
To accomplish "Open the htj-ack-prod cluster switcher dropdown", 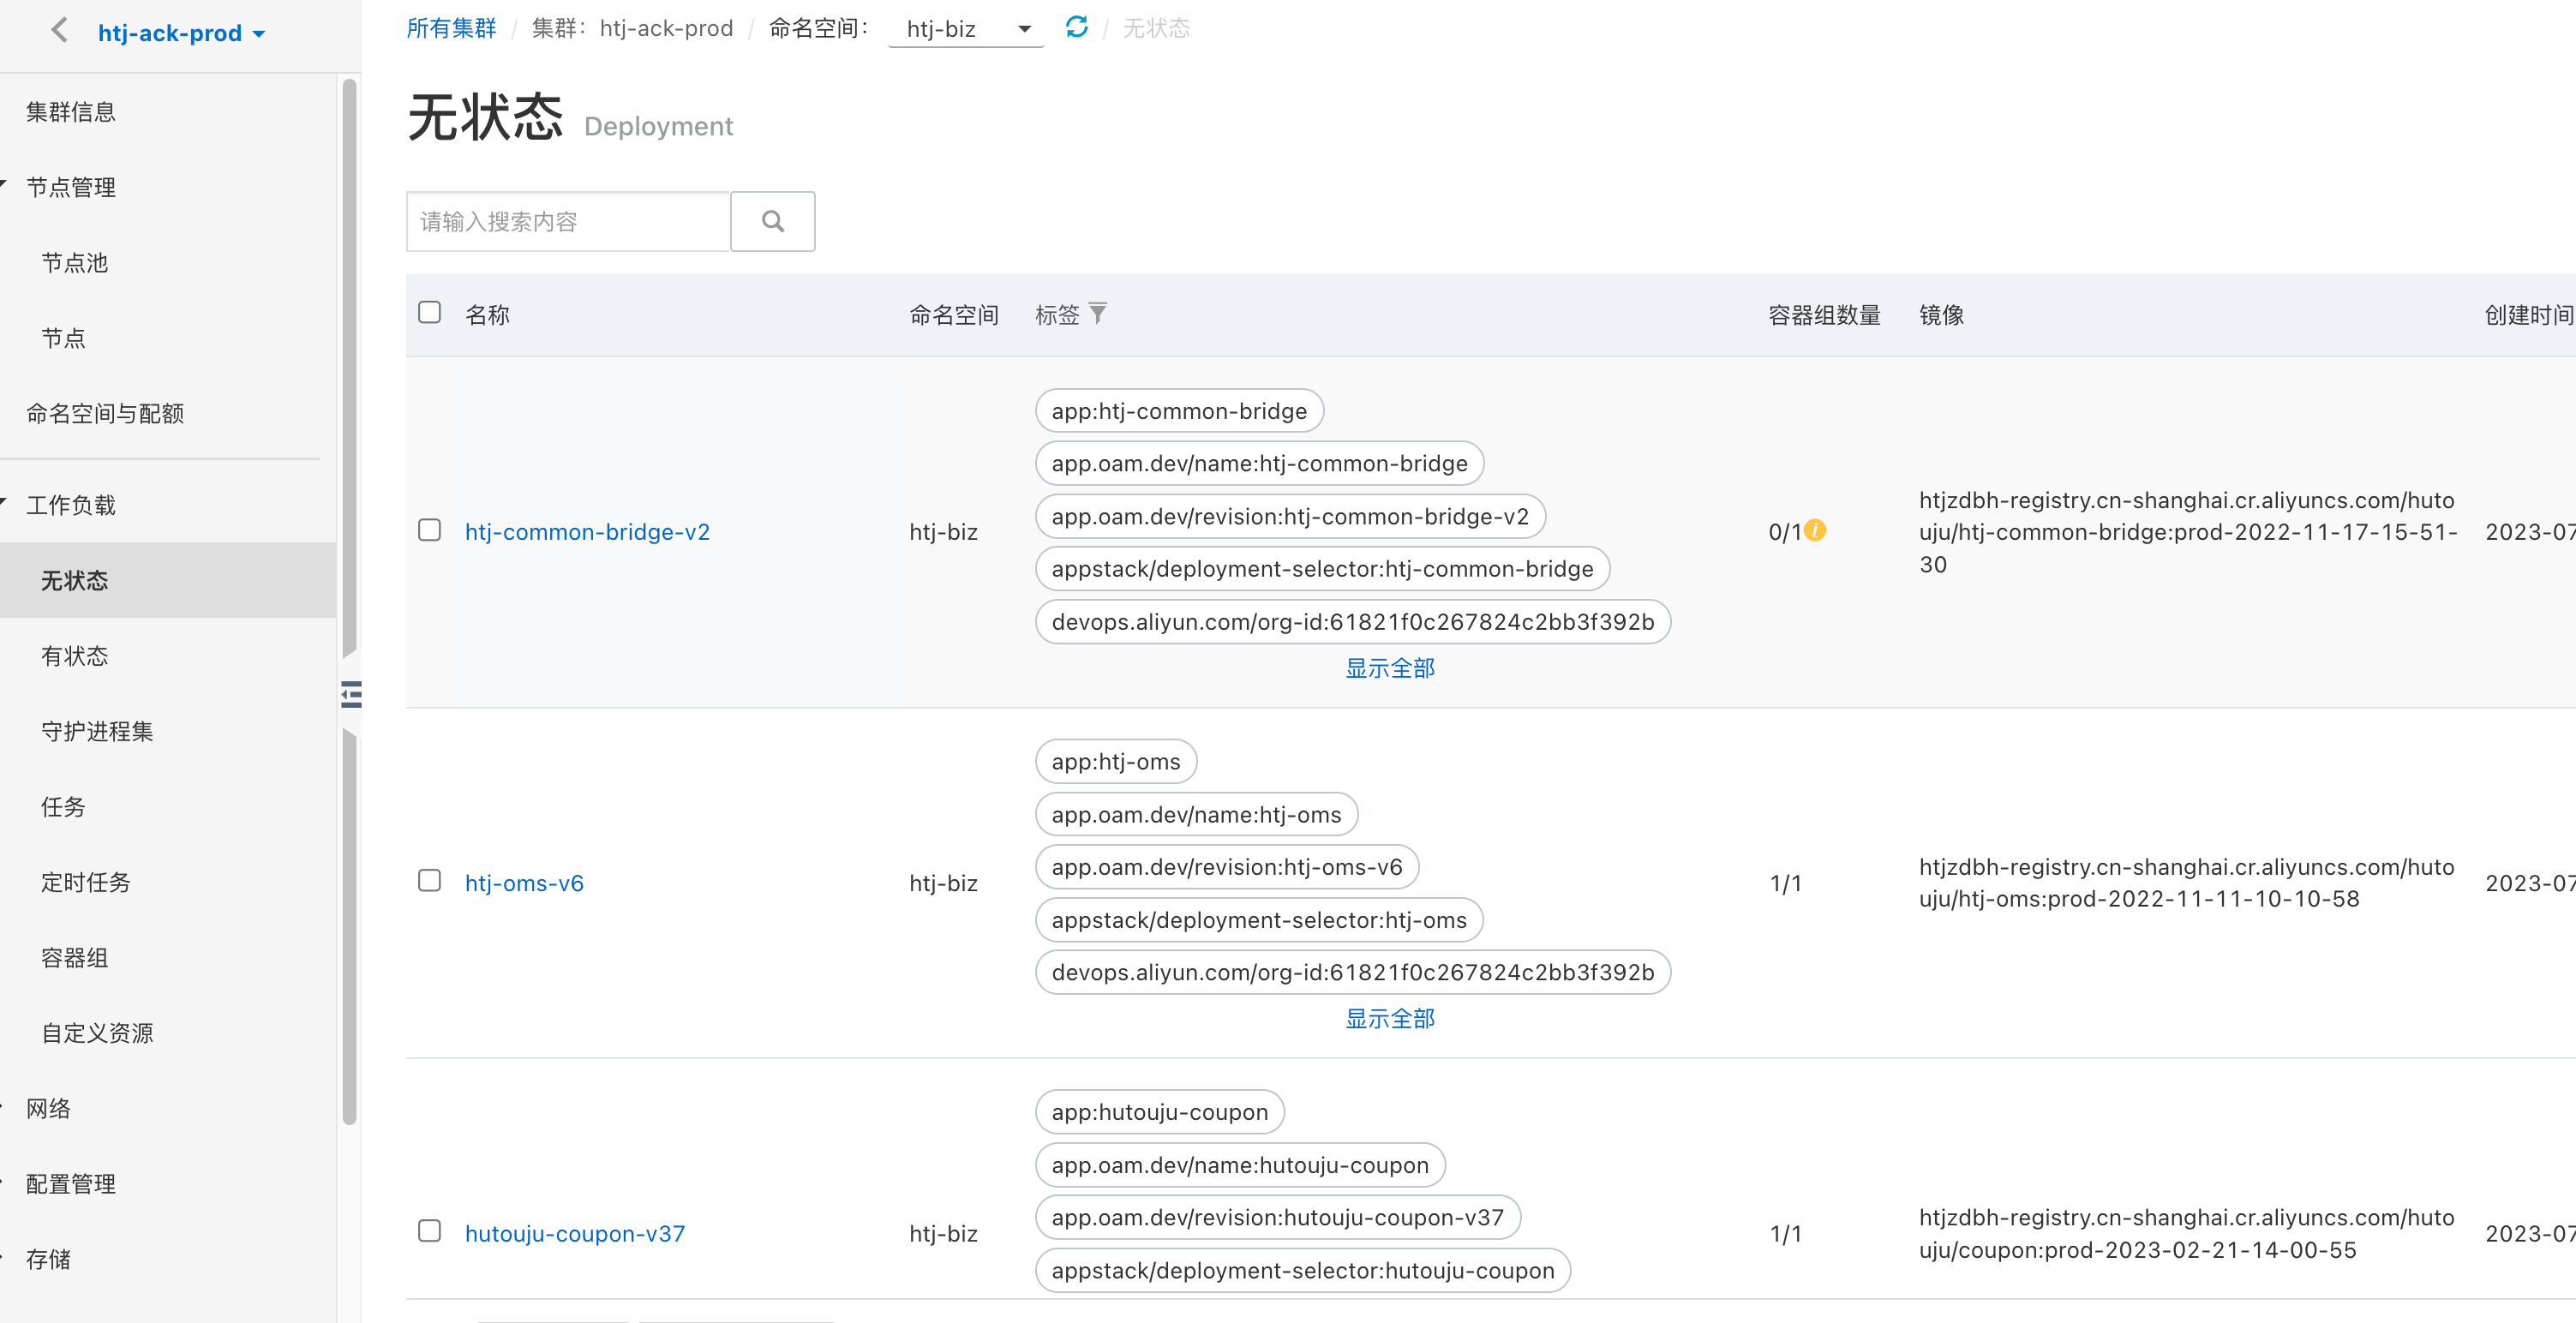I will (x=181, y=33).
